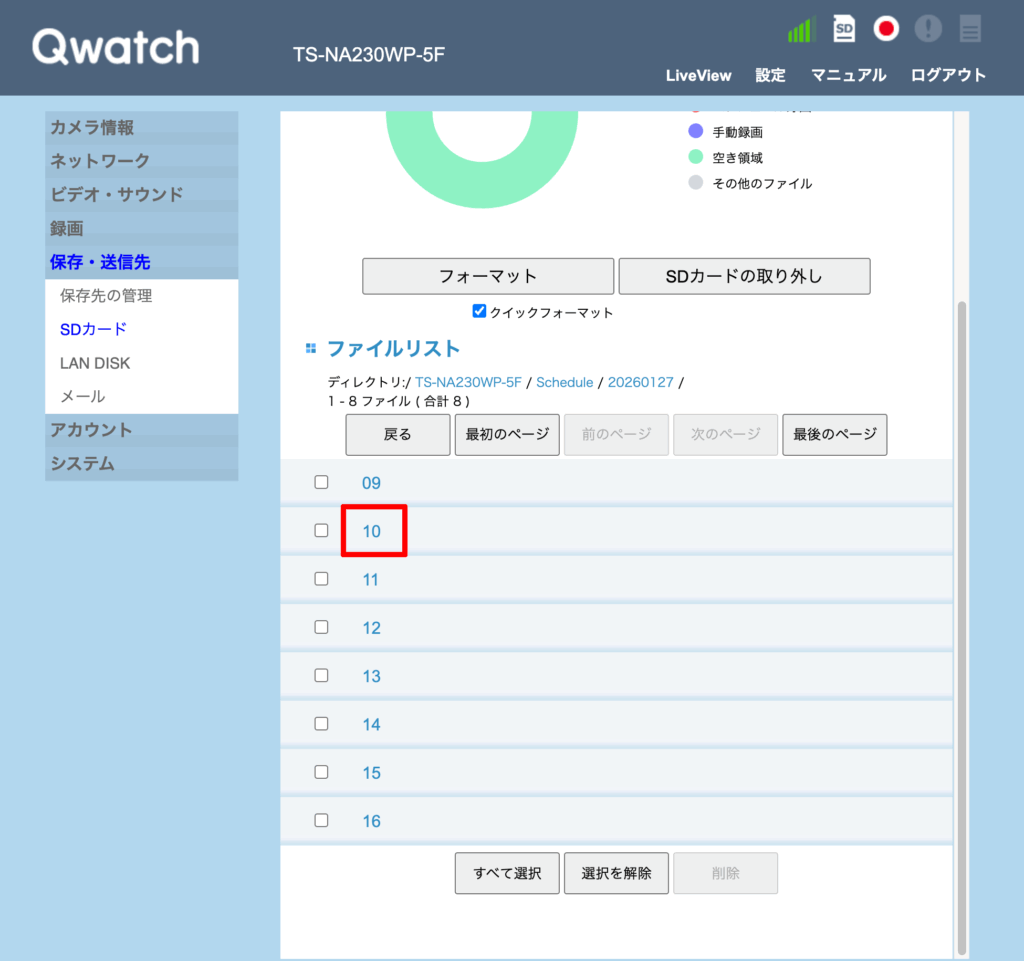Image resolution: width=1024 pixels, height=961 pixels.
Task: Click the red recording indicator icon
Action: [886, 29]
